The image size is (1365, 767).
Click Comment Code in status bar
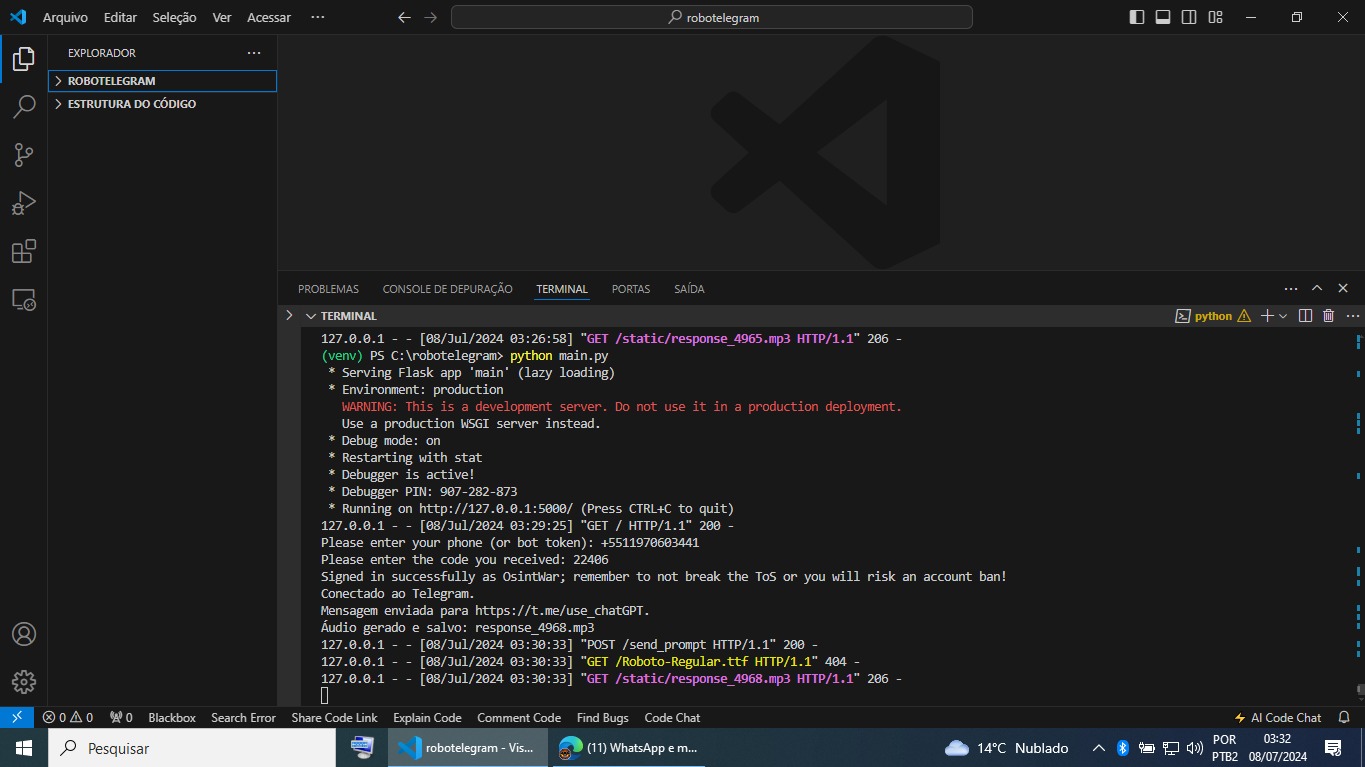519,717
